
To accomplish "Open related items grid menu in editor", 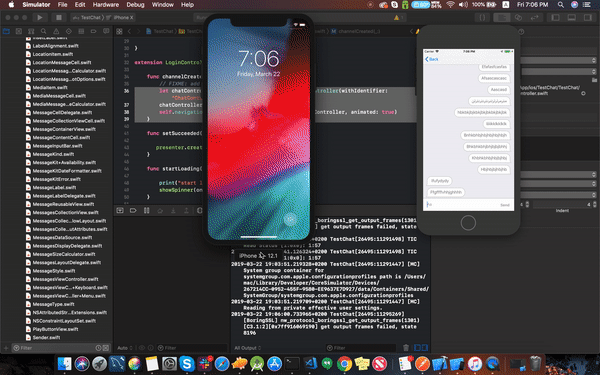I will click(119, 31).
